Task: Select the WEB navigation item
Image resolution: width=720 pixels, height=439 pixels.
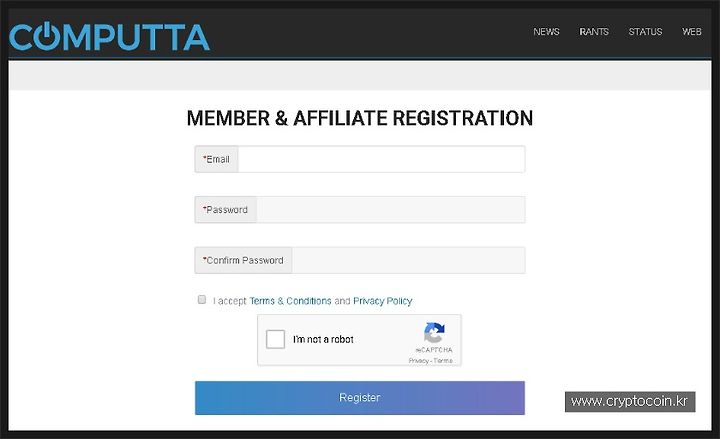Action: (692, 32)
